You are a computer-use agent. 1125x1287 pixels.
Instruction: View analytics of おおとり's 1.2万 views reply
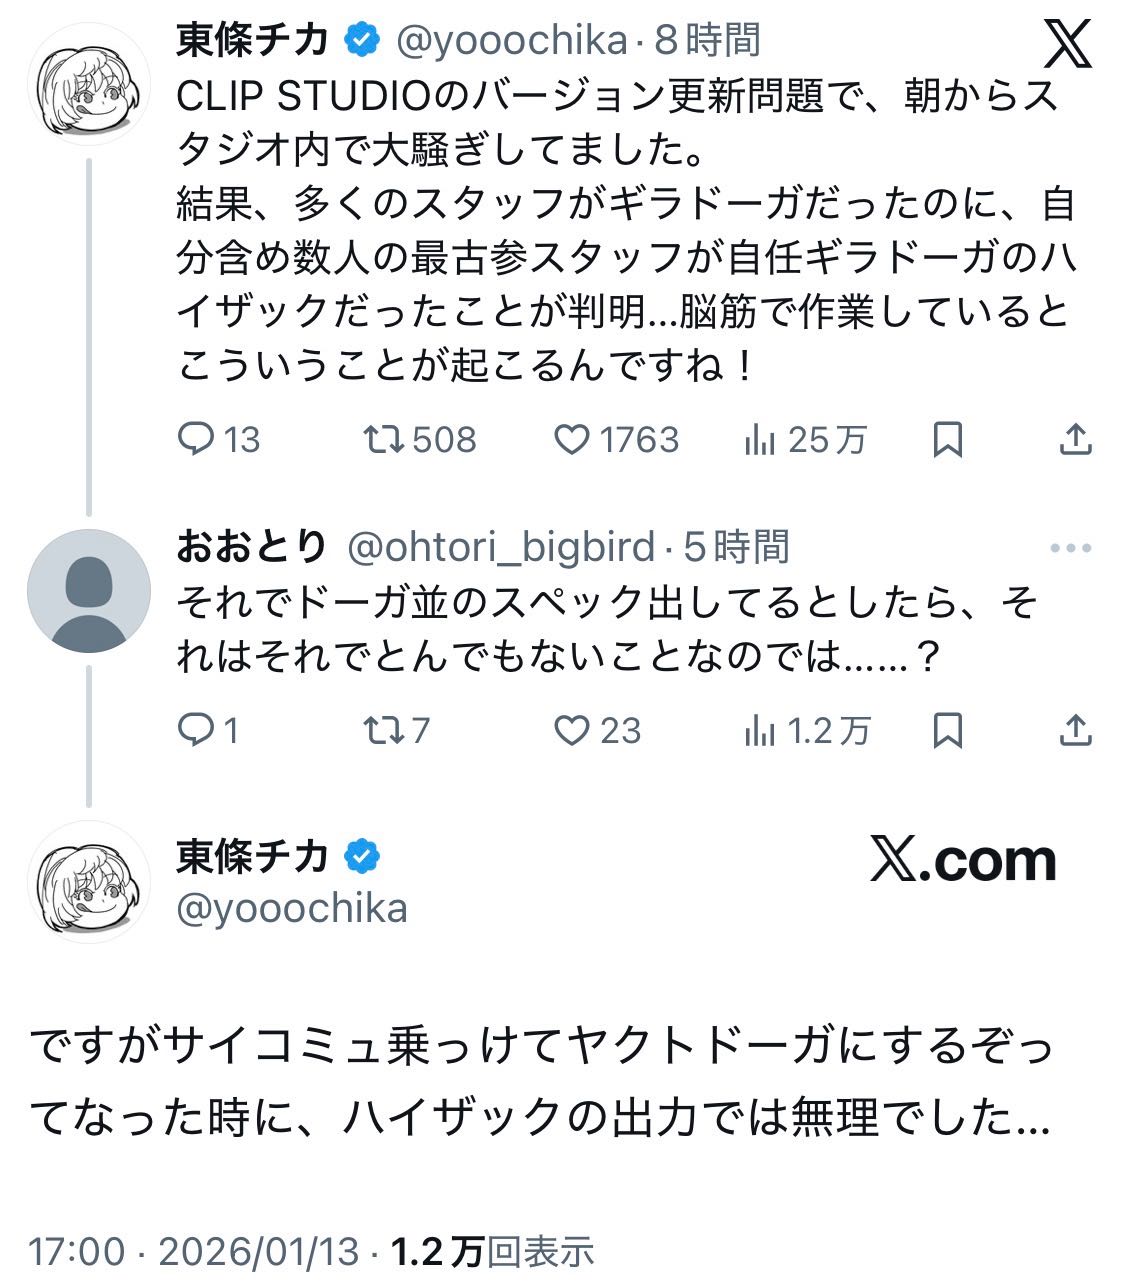[760, 731]
